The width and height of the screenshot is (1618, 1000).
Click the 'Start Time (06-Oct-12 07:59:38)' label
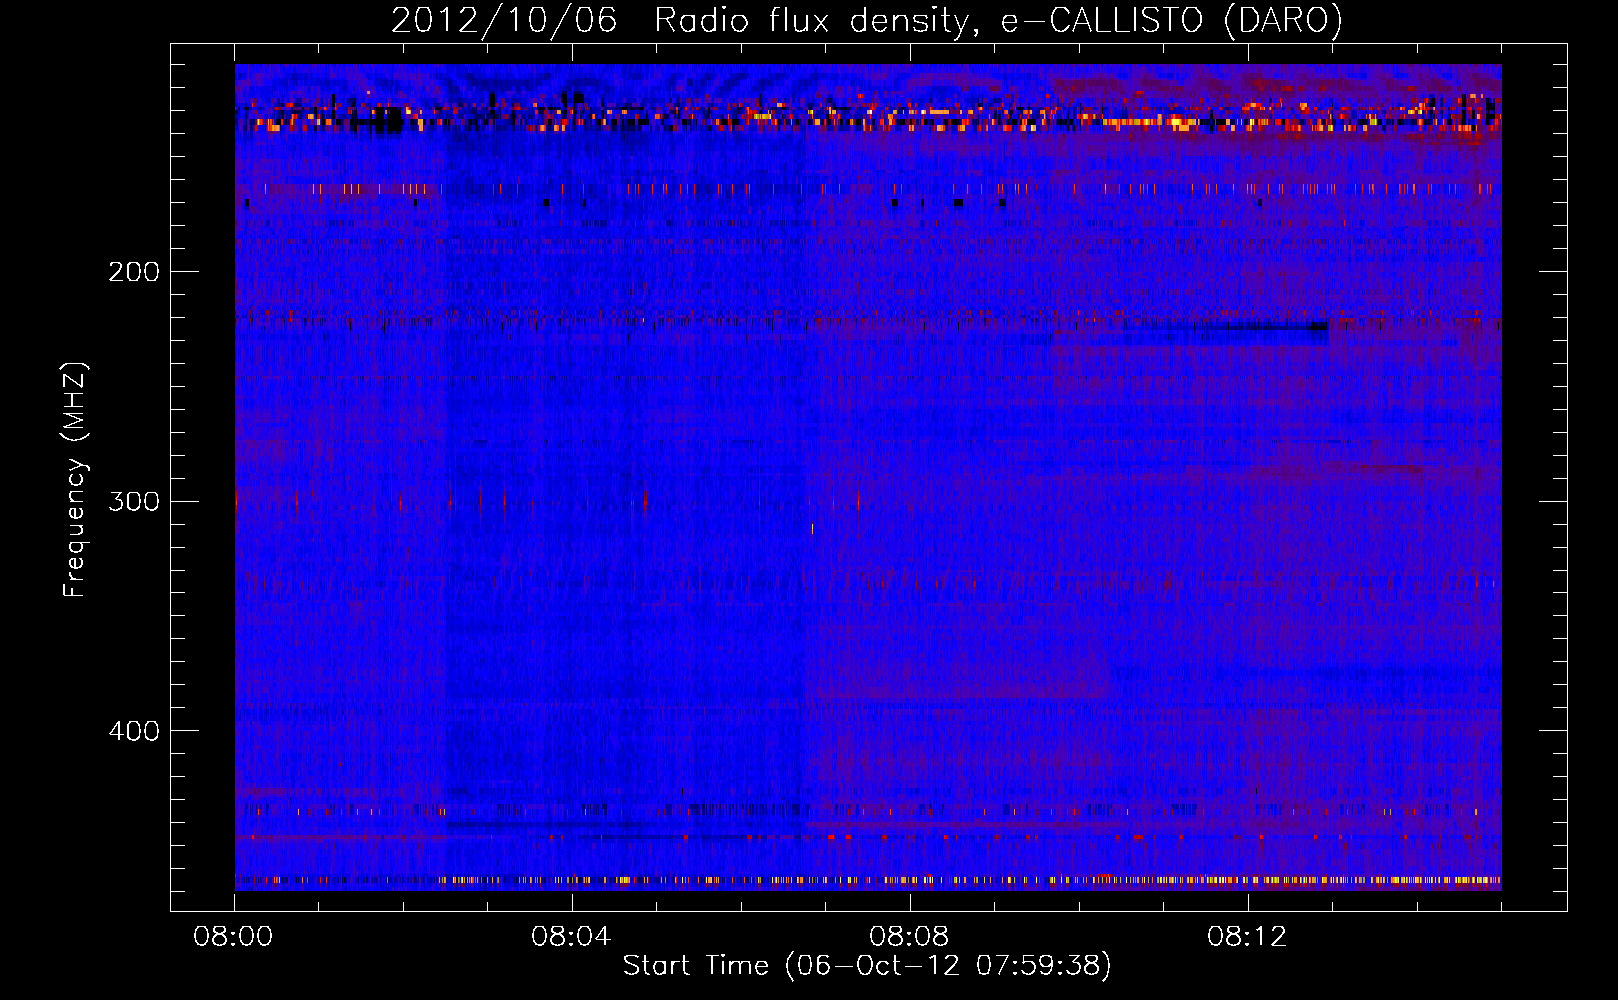coord(867,966)
